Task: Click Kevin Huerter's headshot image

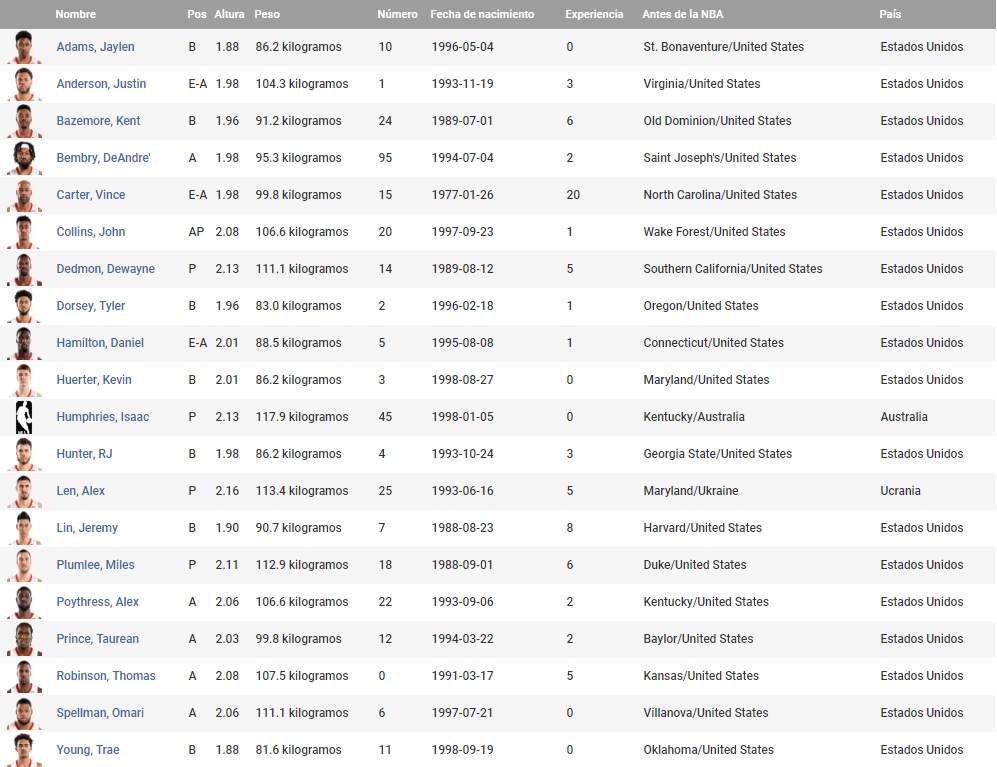Action: 24,380
